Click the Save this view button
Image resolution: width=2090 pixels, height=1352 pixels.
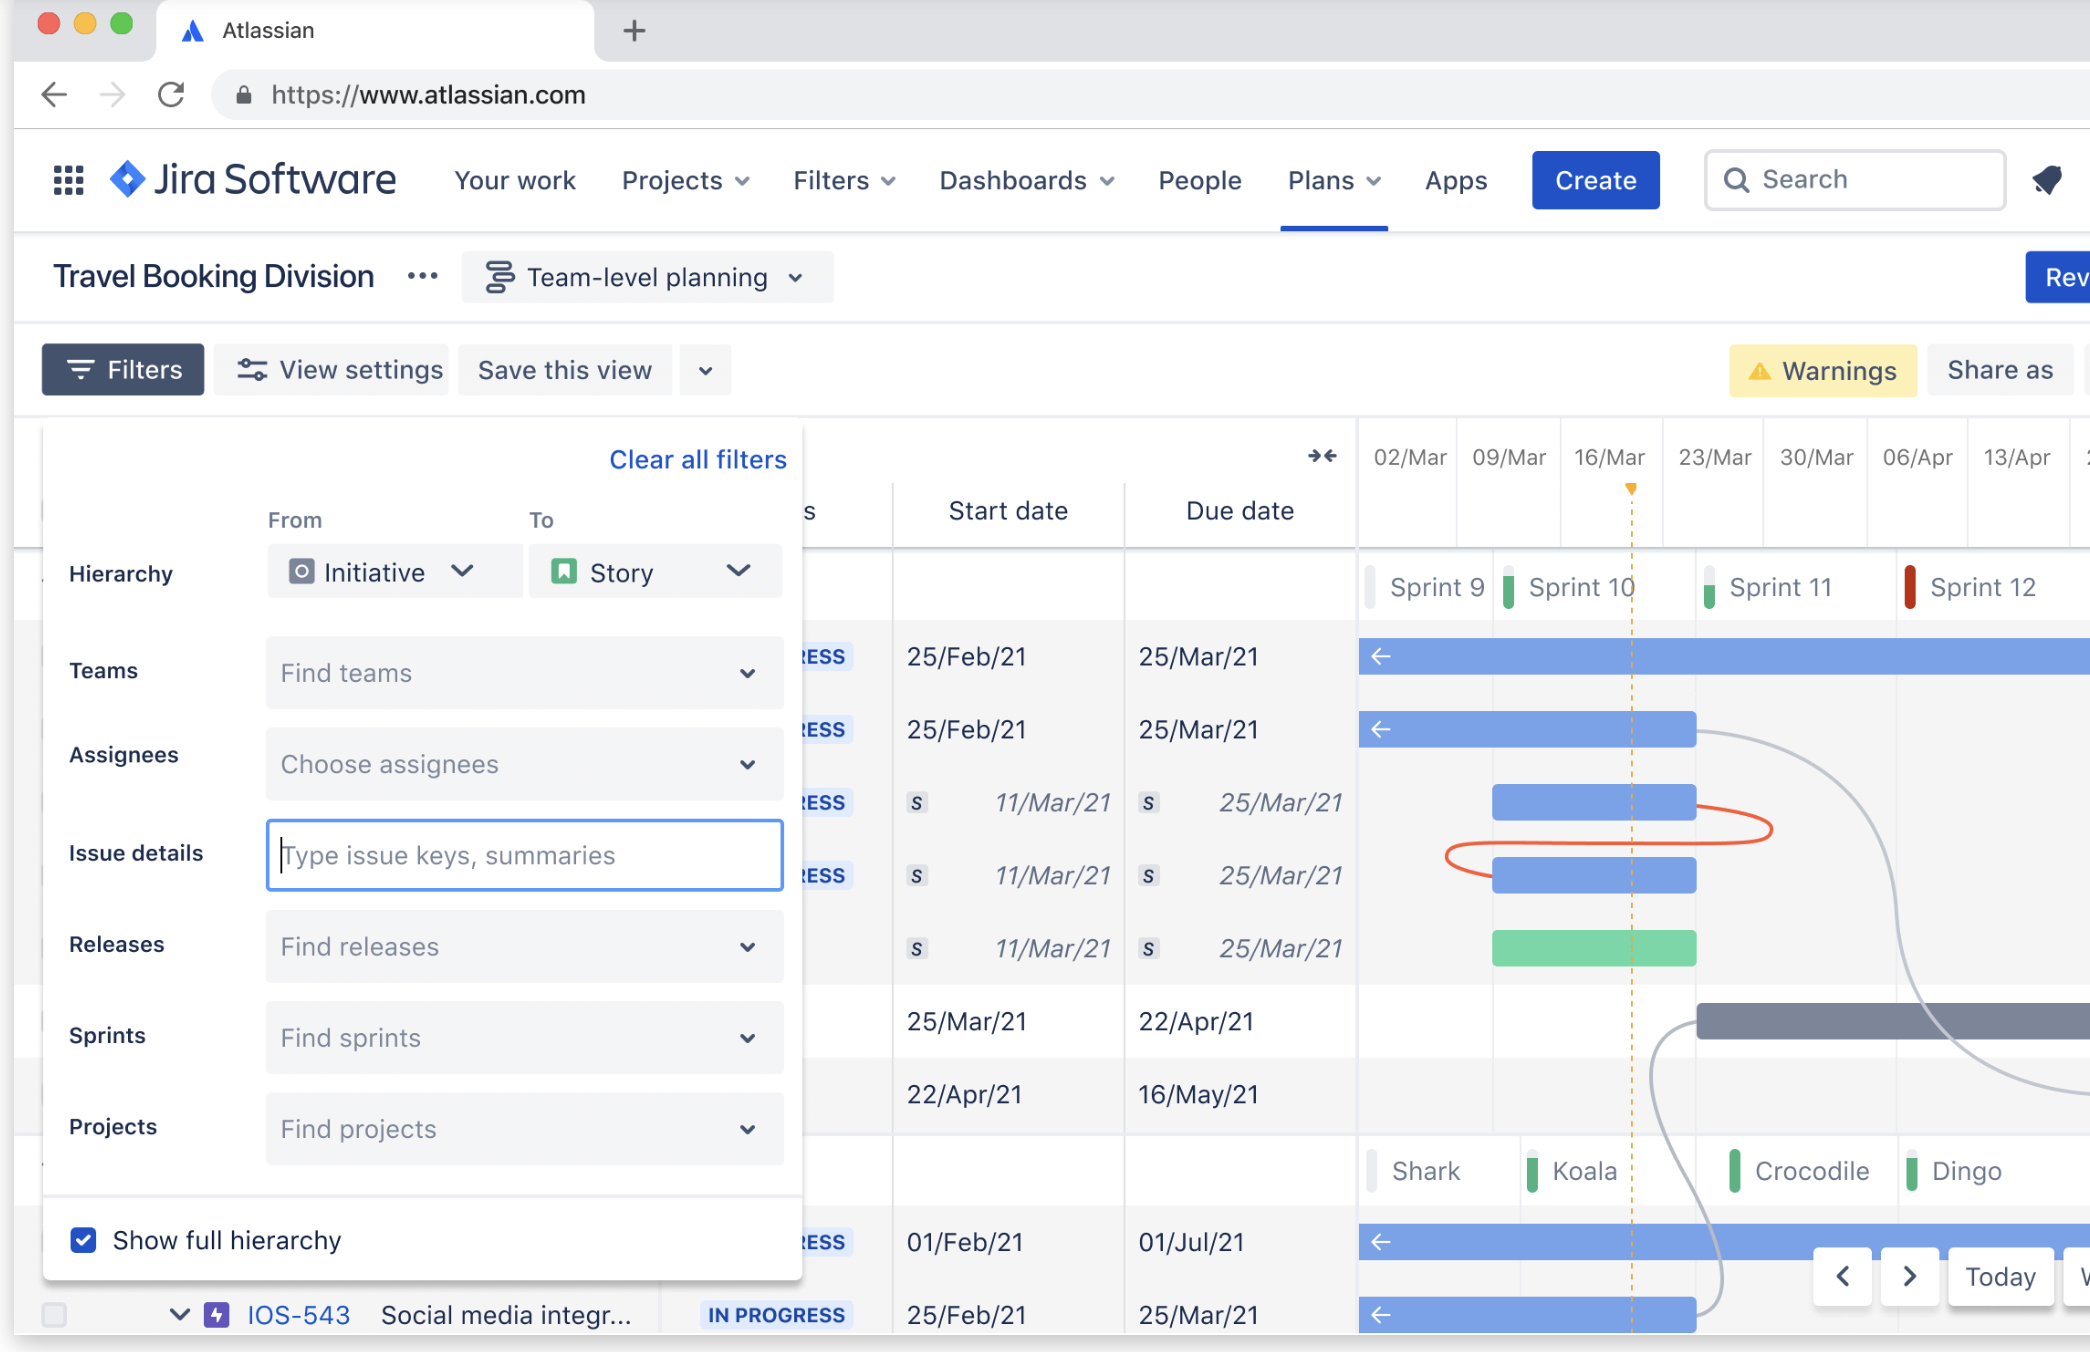pos(565,370)
